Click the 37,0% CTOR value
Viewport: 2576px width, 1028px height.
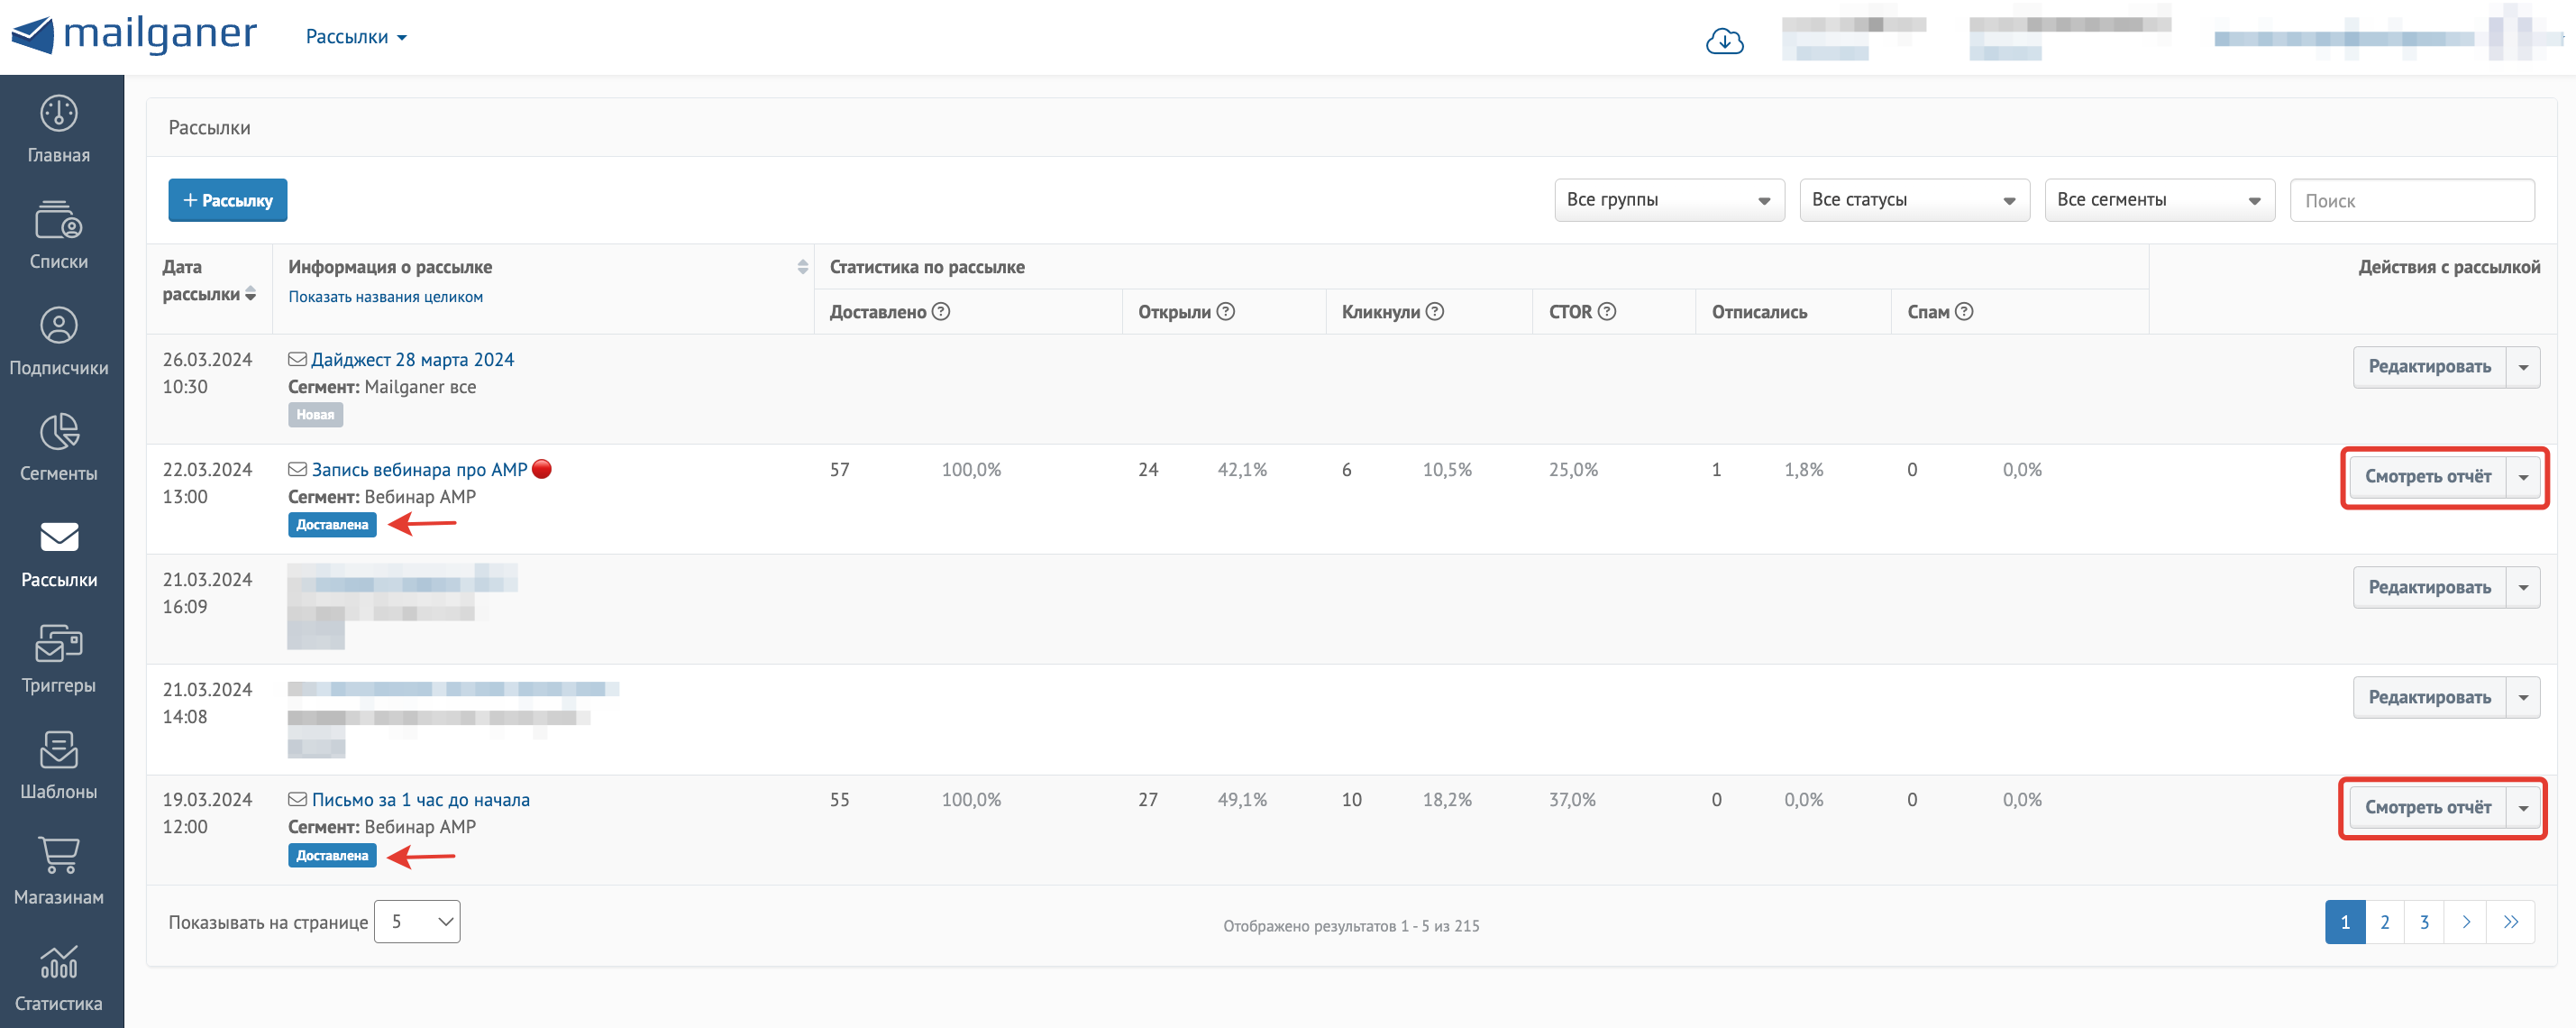tap(1572, 799)
